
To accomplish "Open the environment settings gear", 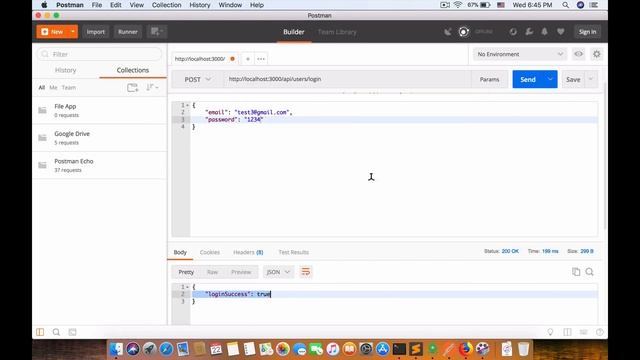I will coord(596,54).
